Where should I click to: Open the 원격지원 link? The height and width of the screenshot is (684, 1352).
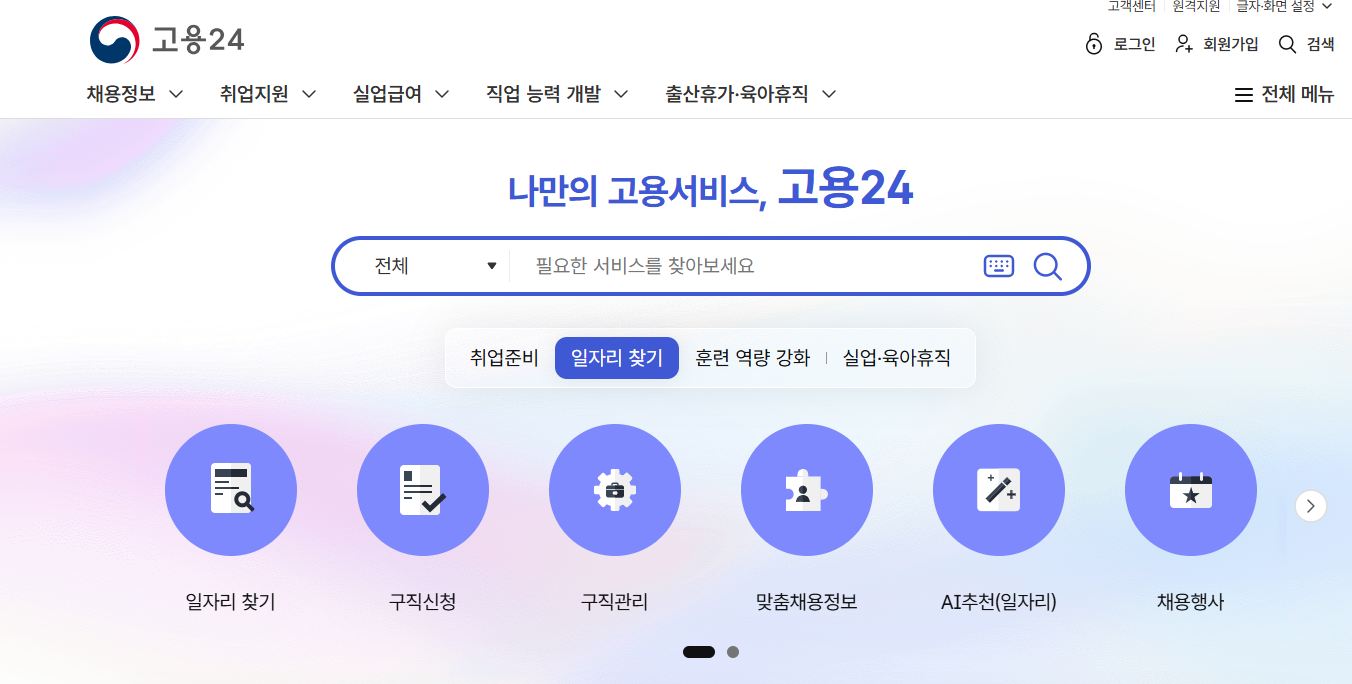tap(1196, 6)
